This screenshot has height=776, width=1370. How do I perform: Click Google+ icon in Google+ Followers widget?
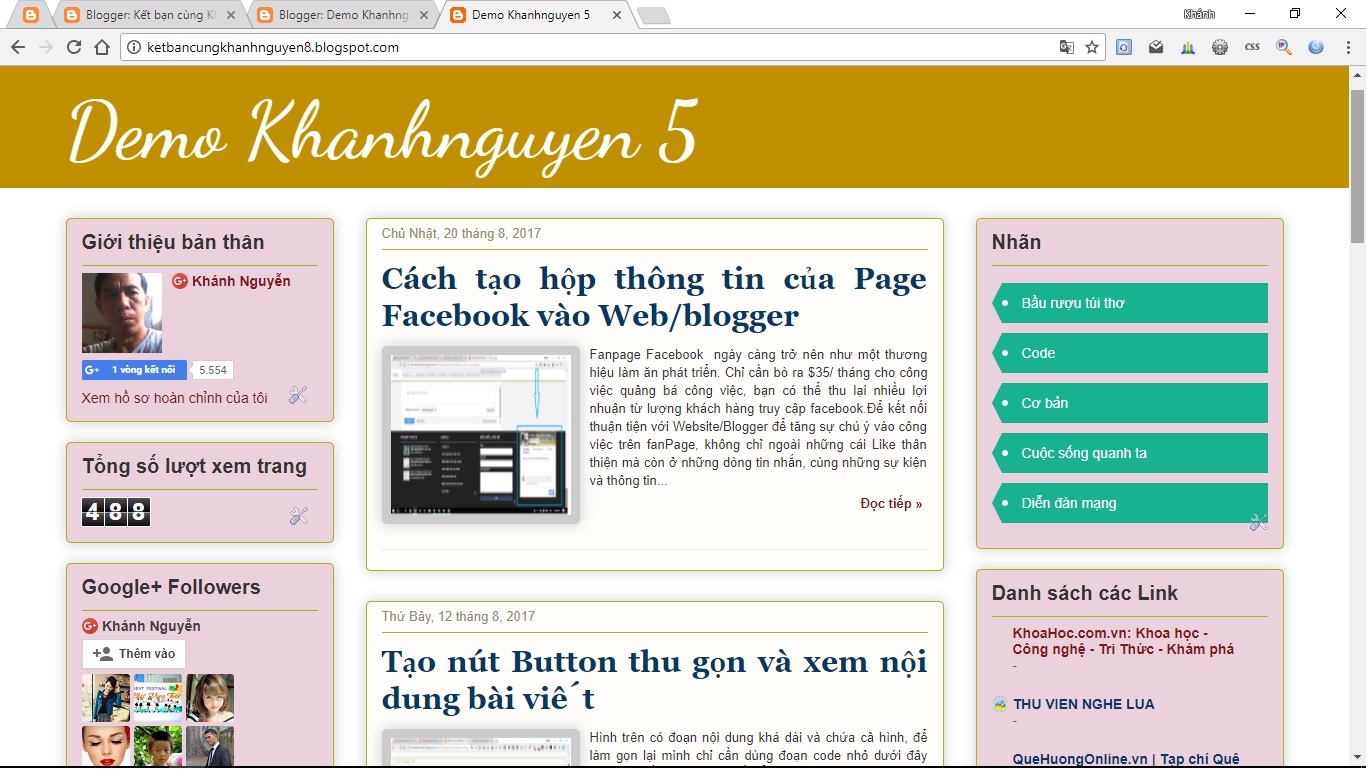[x=90, y=626]
